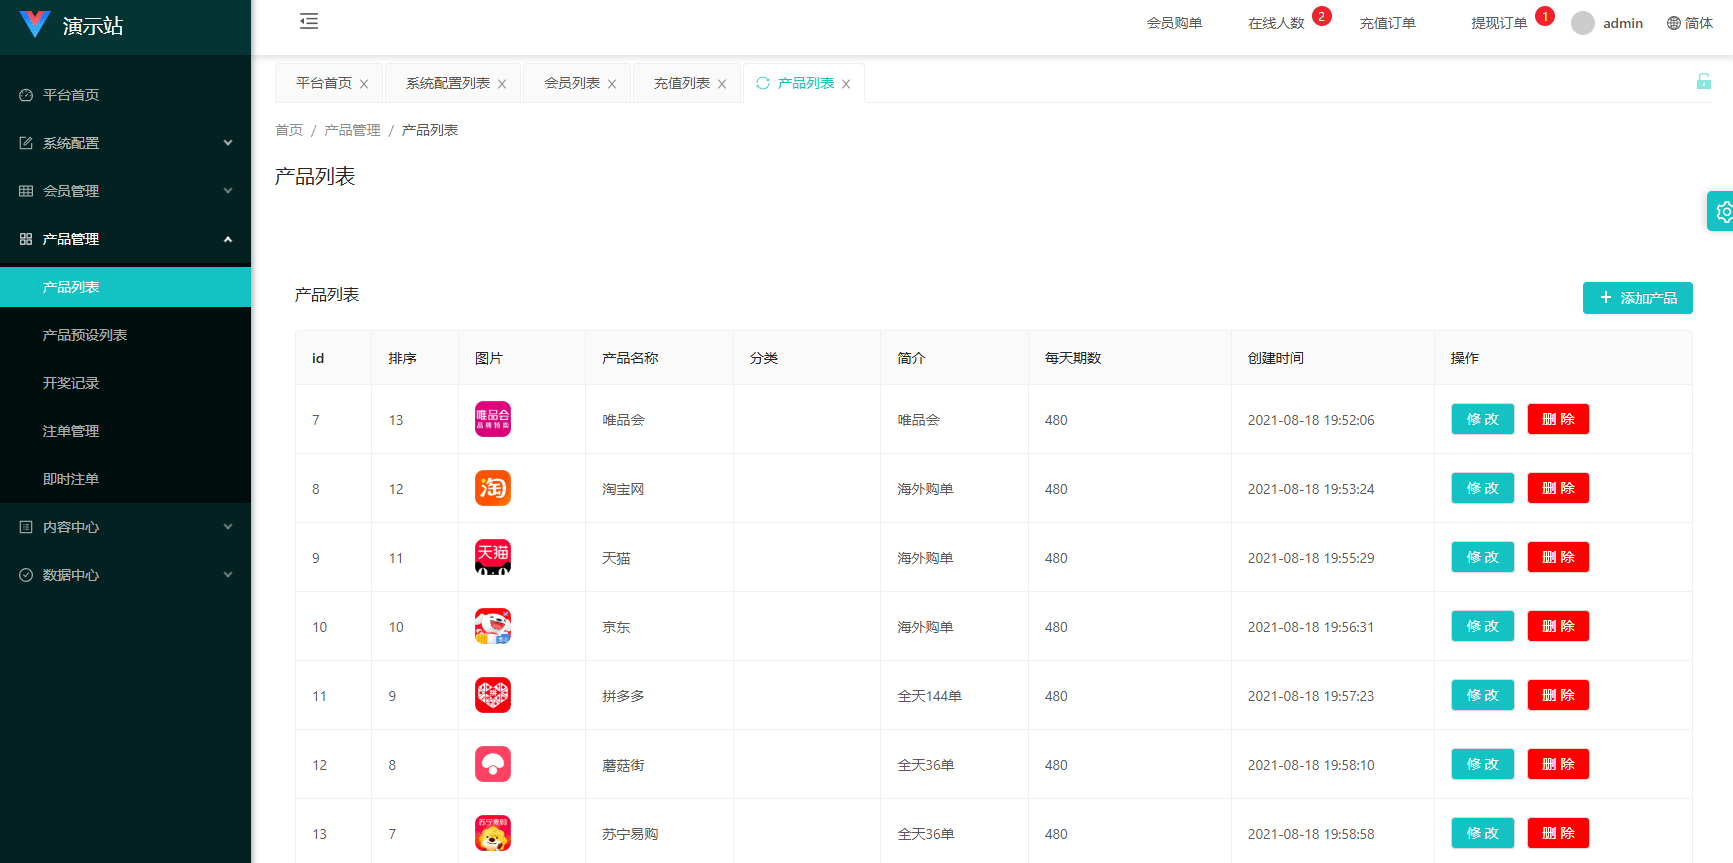
Task: Click the 淘宝网 product image
Action: tap(492, 488)
